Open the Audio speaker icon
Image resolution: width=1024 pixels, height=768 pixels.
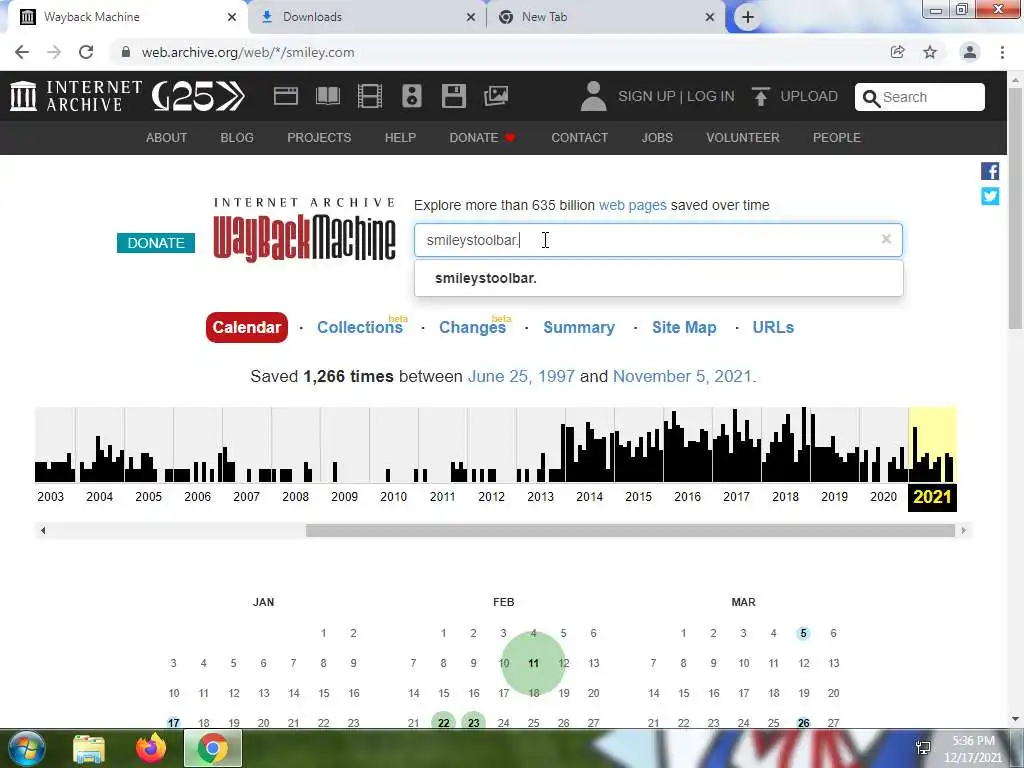pyautogui.click(x=412, y=96)
